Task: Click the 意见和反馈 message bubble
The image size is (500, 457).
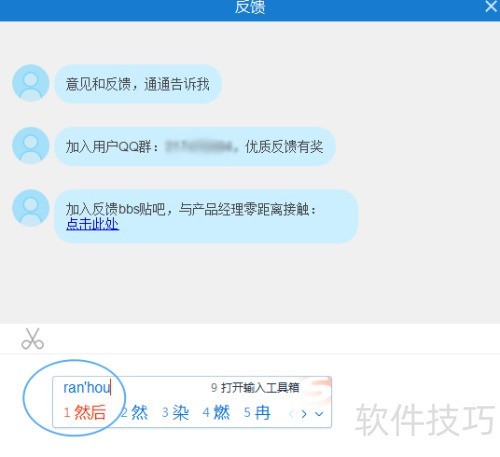Action: click(138, 84)
